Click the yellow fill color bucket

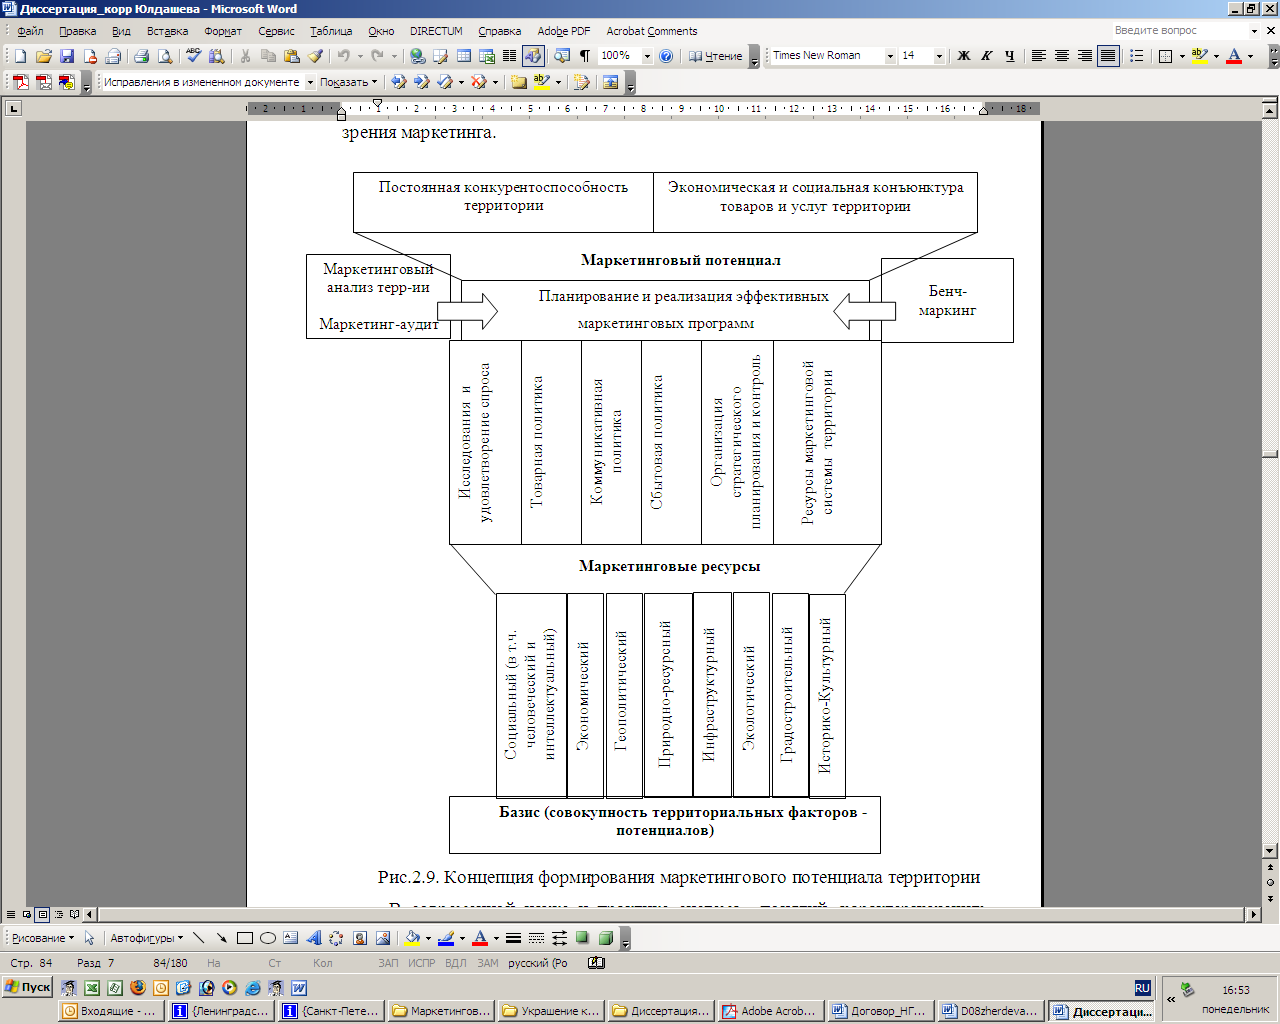[412, 938]
